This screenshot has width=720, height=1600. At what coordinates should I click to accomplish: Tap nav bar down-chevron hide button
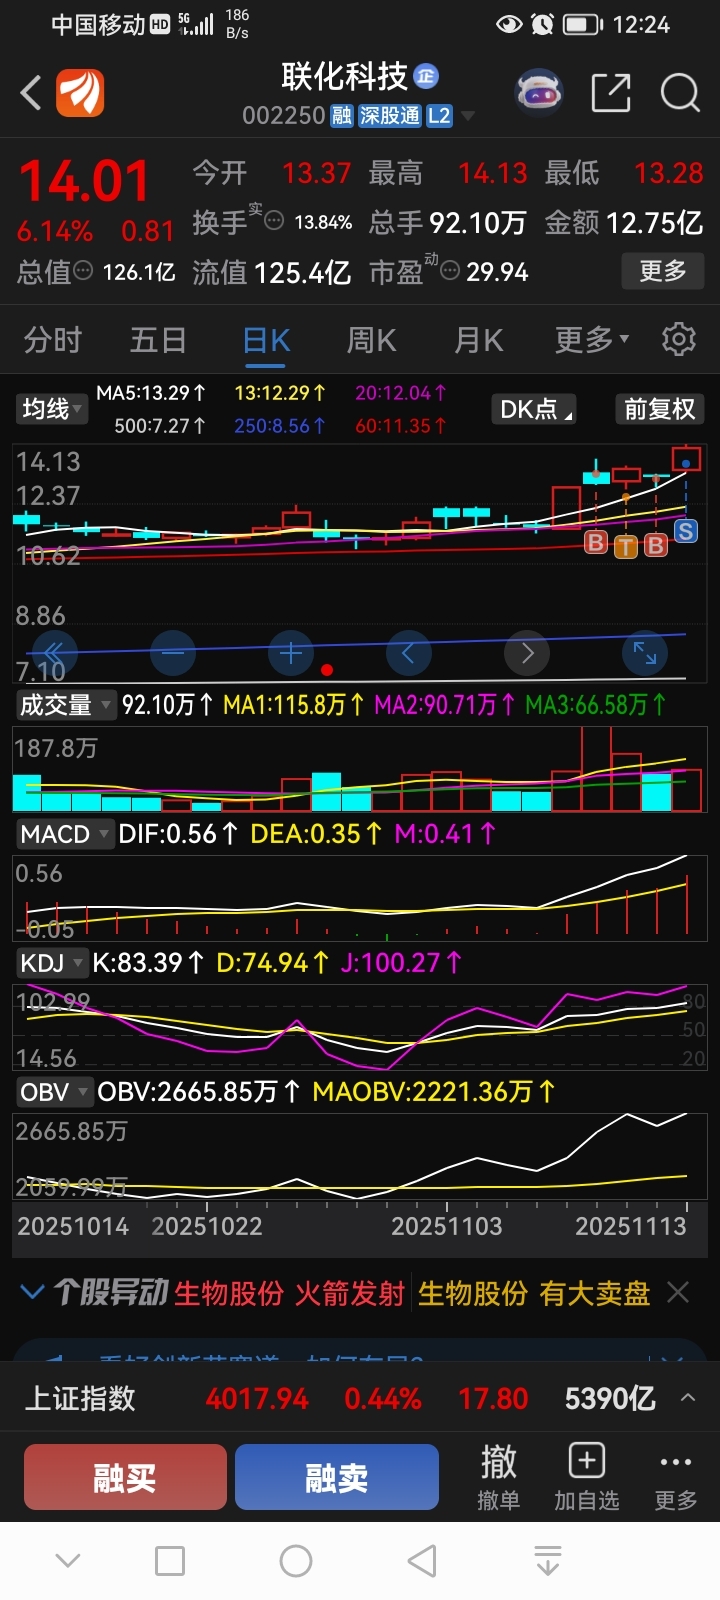[68, 1561]
